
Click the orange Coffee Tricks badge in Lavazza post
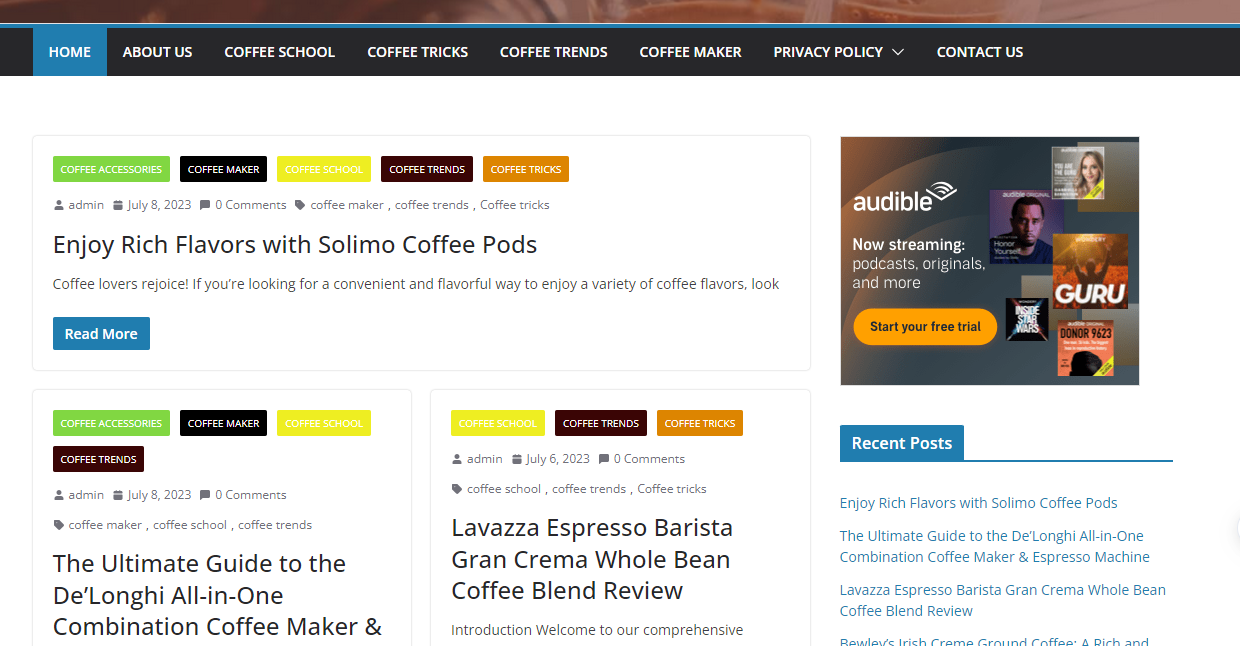pyautogui.click(x=699, y=424)
